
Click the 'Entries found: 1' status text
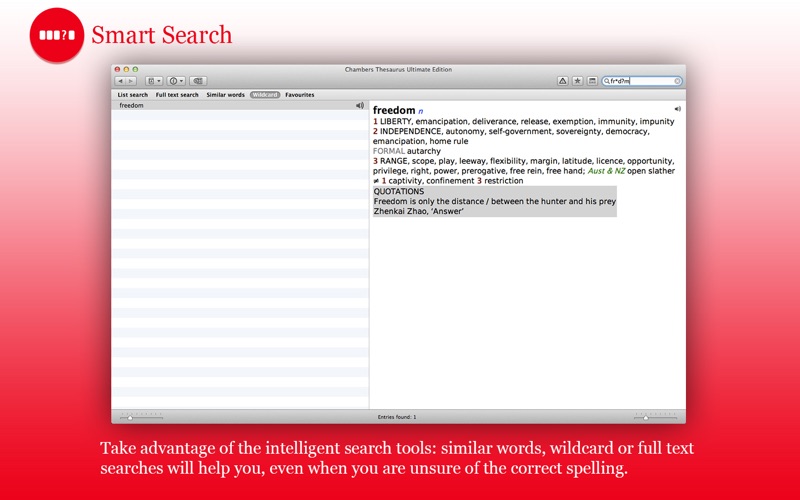[x=397, y=417]
